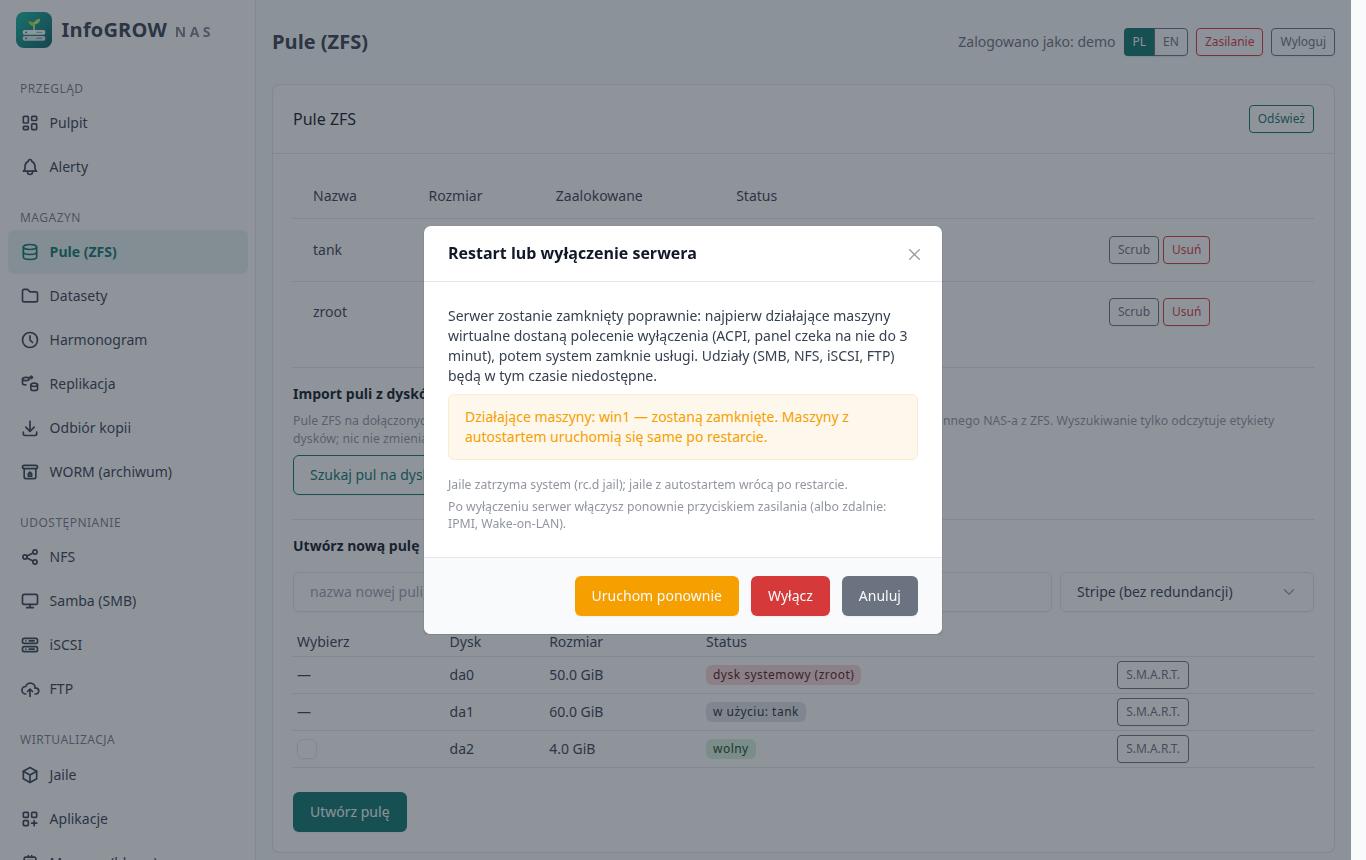The height and width of the screenshot is (860, 1366).
Task: Click the Odbiór kopii download icon
Action: point(30,428)
